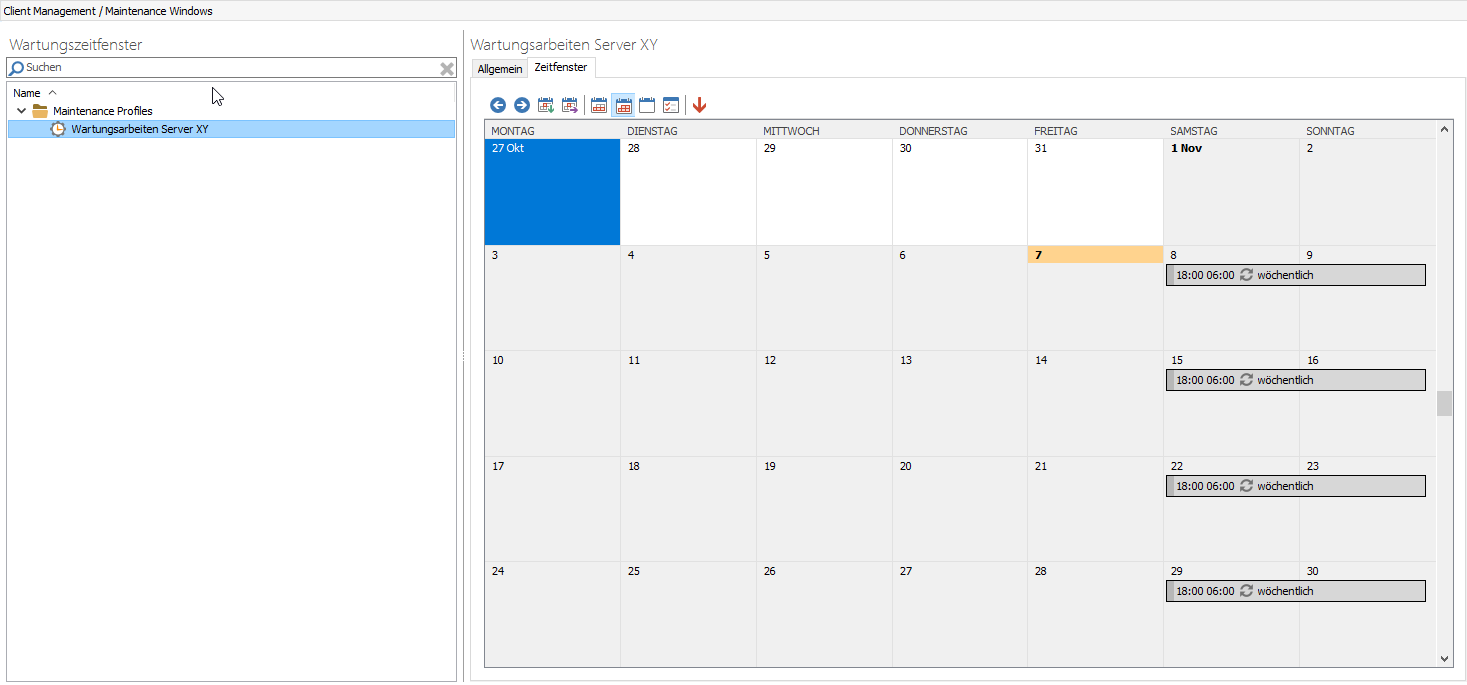Click the blue back arrow in calendar toolbar
Viewport: 1467px width, 685px height.
[x=498, y=105]
